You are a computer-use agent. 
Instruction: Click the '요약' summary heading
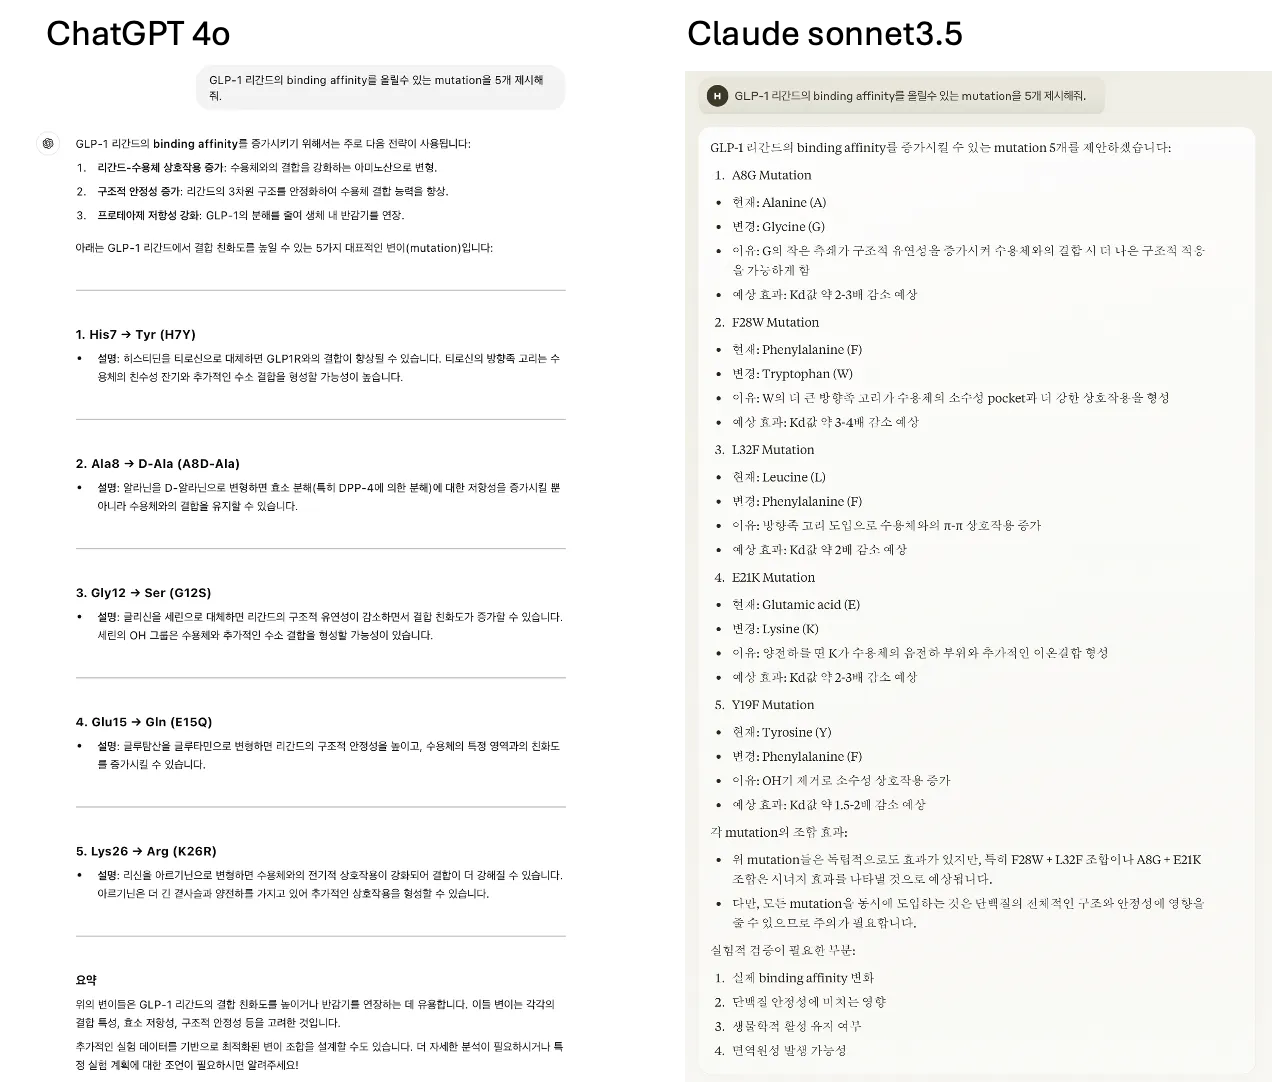pyautogui.click(x=86, y=980)
